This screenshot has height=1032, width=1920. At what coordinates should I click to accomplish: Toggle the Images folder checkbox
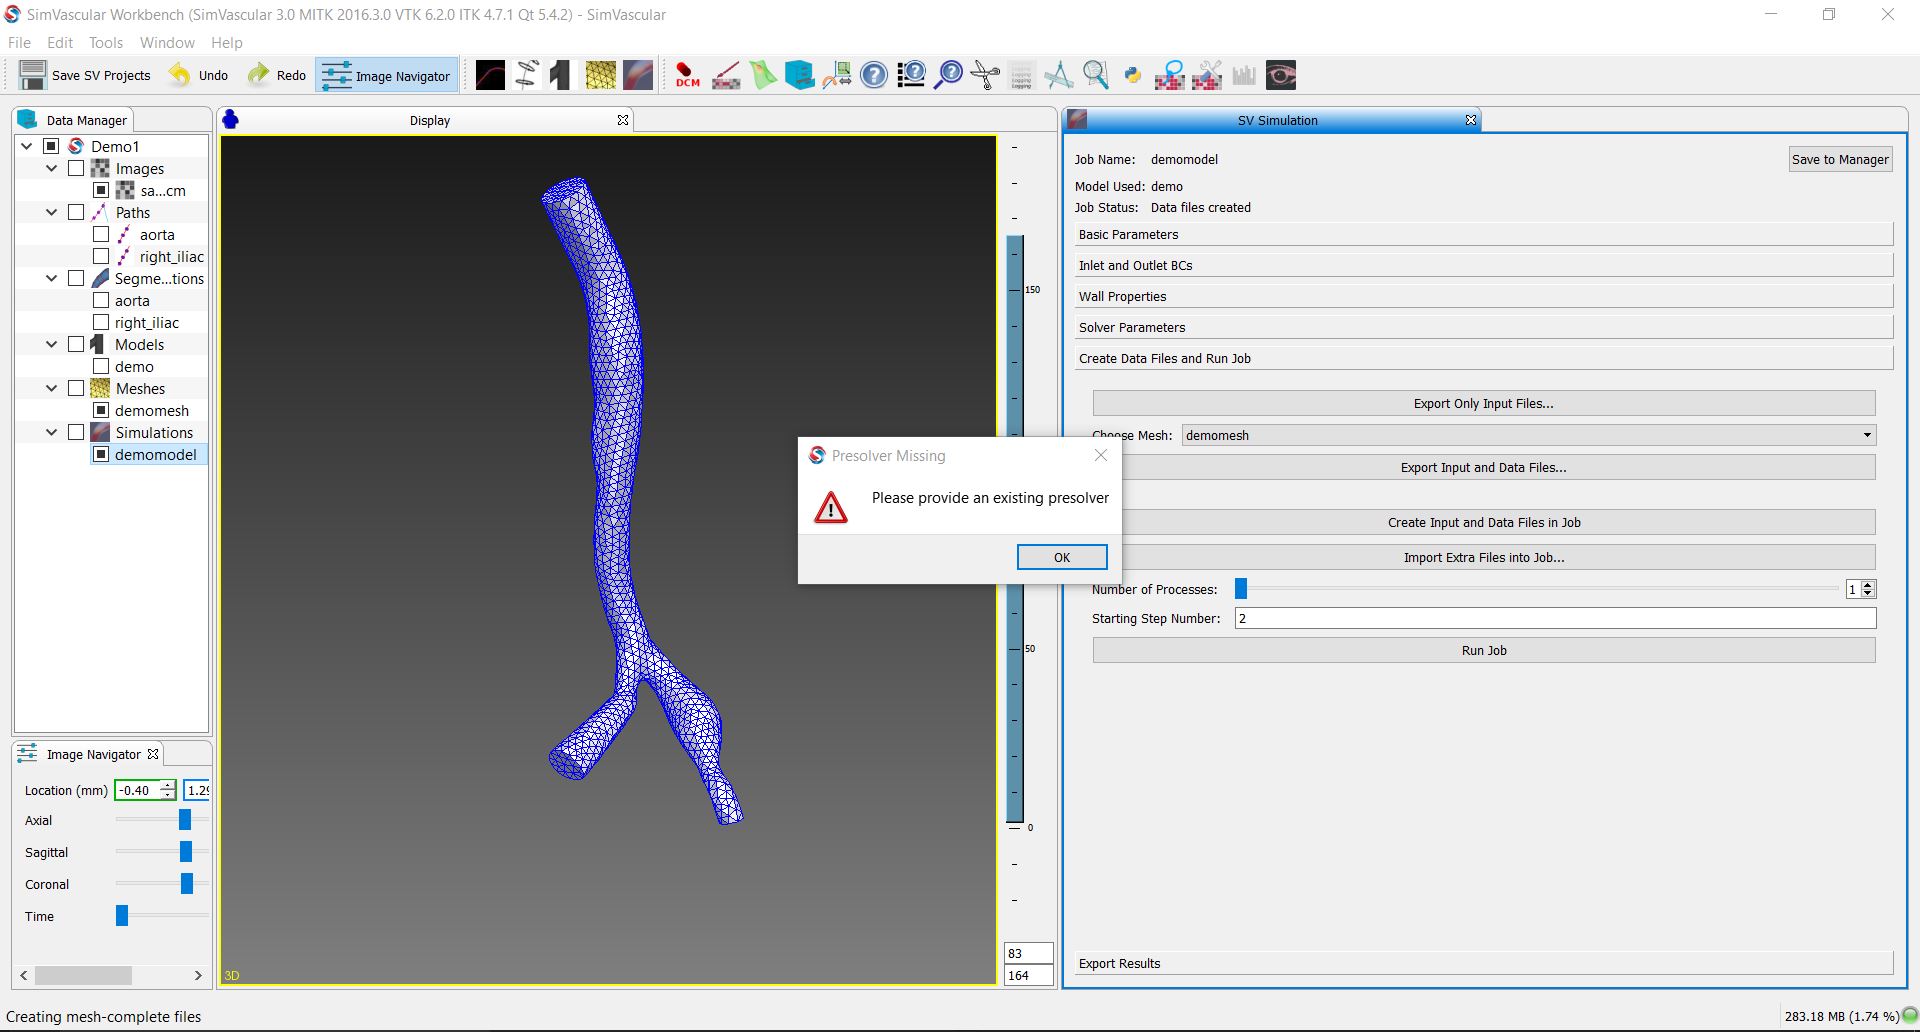76,168
